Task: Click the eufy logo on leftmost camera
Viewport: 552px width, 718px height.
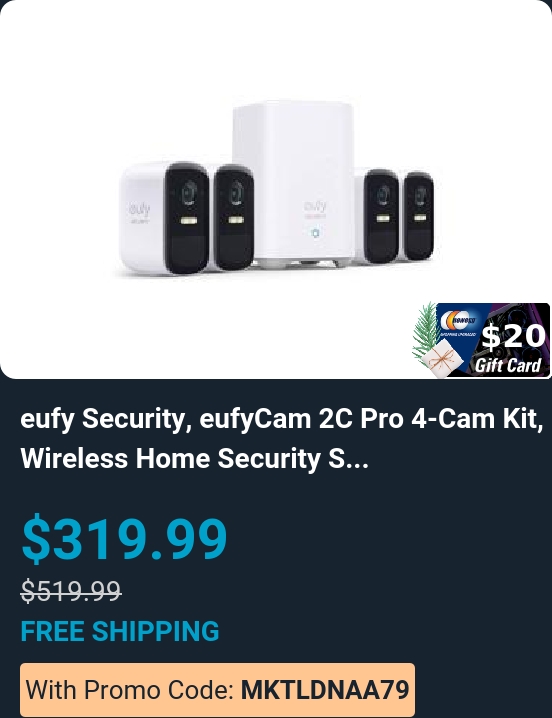Action: pyautogui.click(x=138, y=213)
